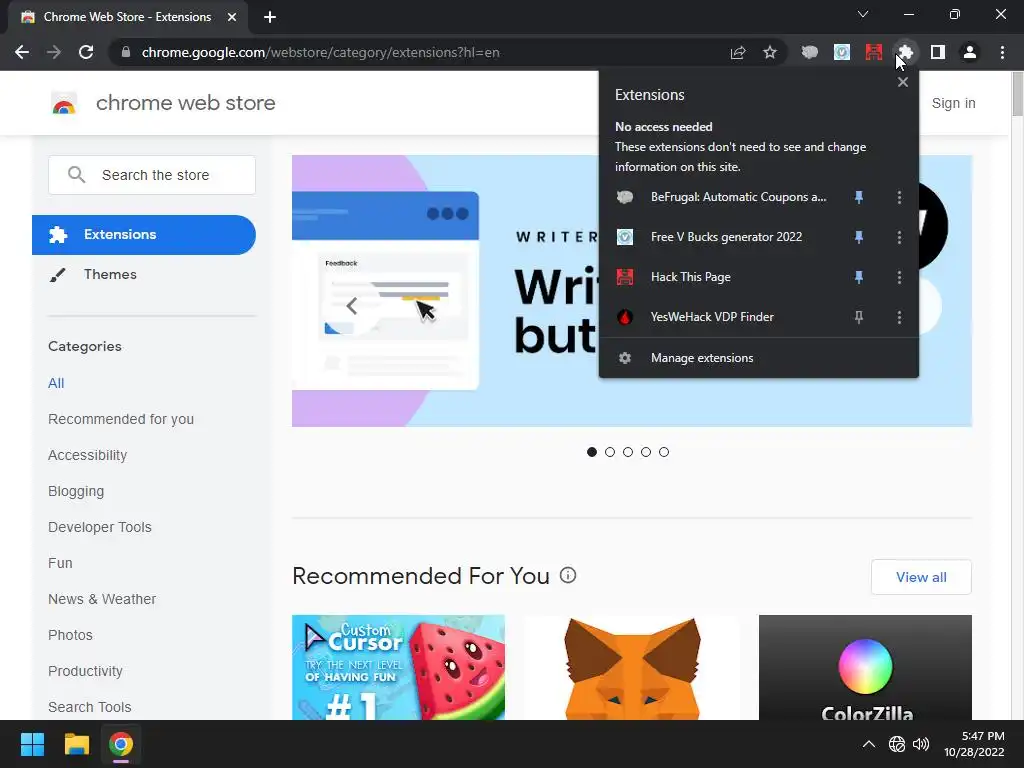This screenshot has width=1024, height=768.
Task: Unpin BeFrugal from the toolbar
Action: [x=859, y=197]
